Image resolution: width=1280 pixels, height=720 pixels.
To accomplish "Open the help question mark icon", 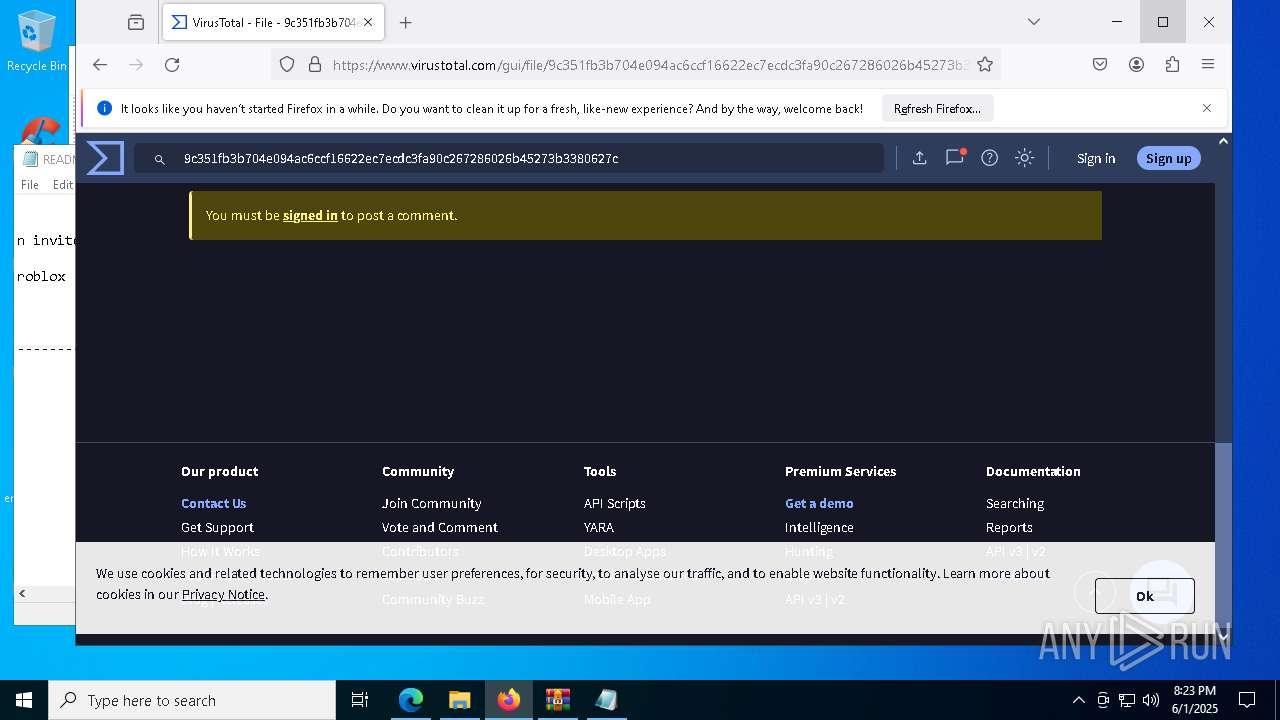I will (x=989, y=158).
